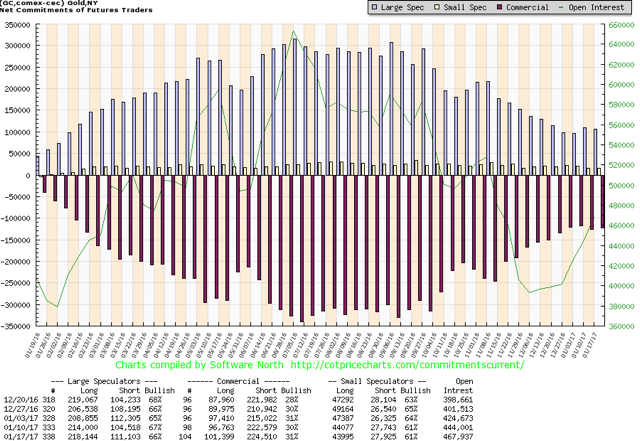Click open interest value 424,673
The width and height of the screenshot is (640, 441).
tap(458, 418)
